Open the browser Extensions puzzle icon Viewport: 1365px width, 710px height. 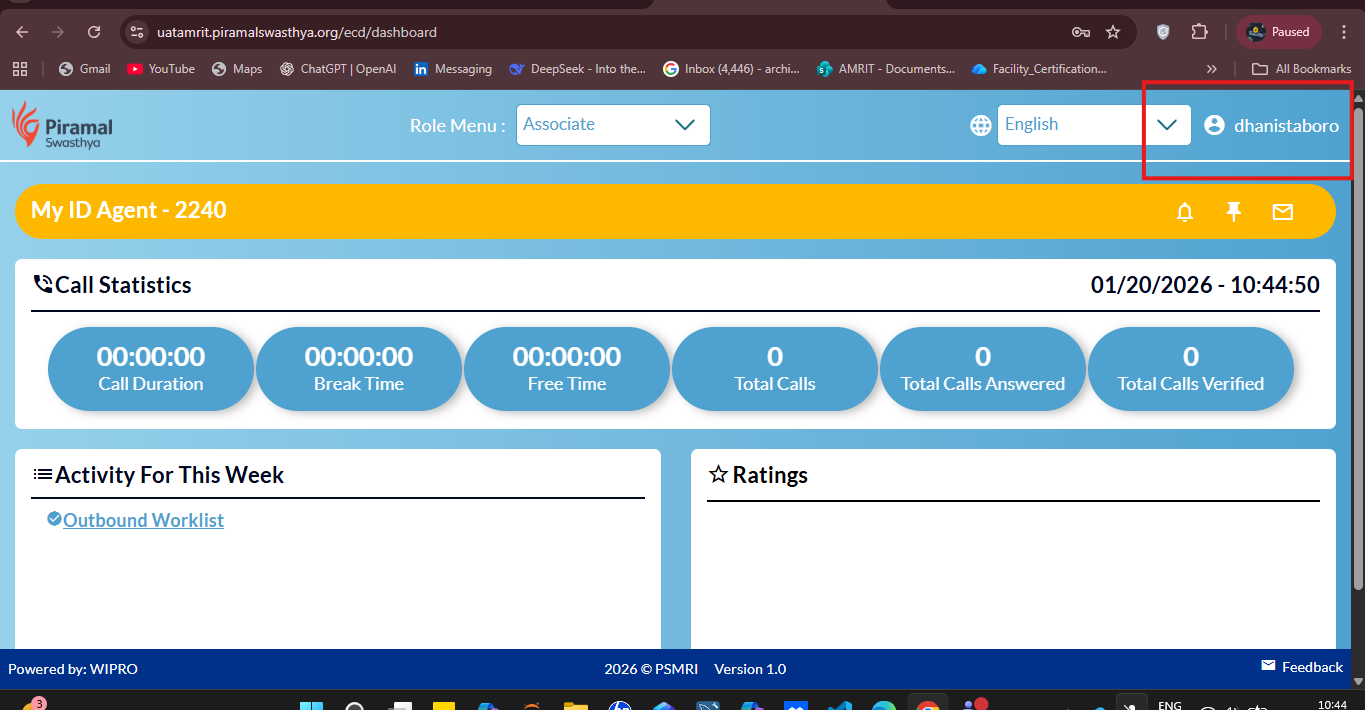(x=1199, y=32)
